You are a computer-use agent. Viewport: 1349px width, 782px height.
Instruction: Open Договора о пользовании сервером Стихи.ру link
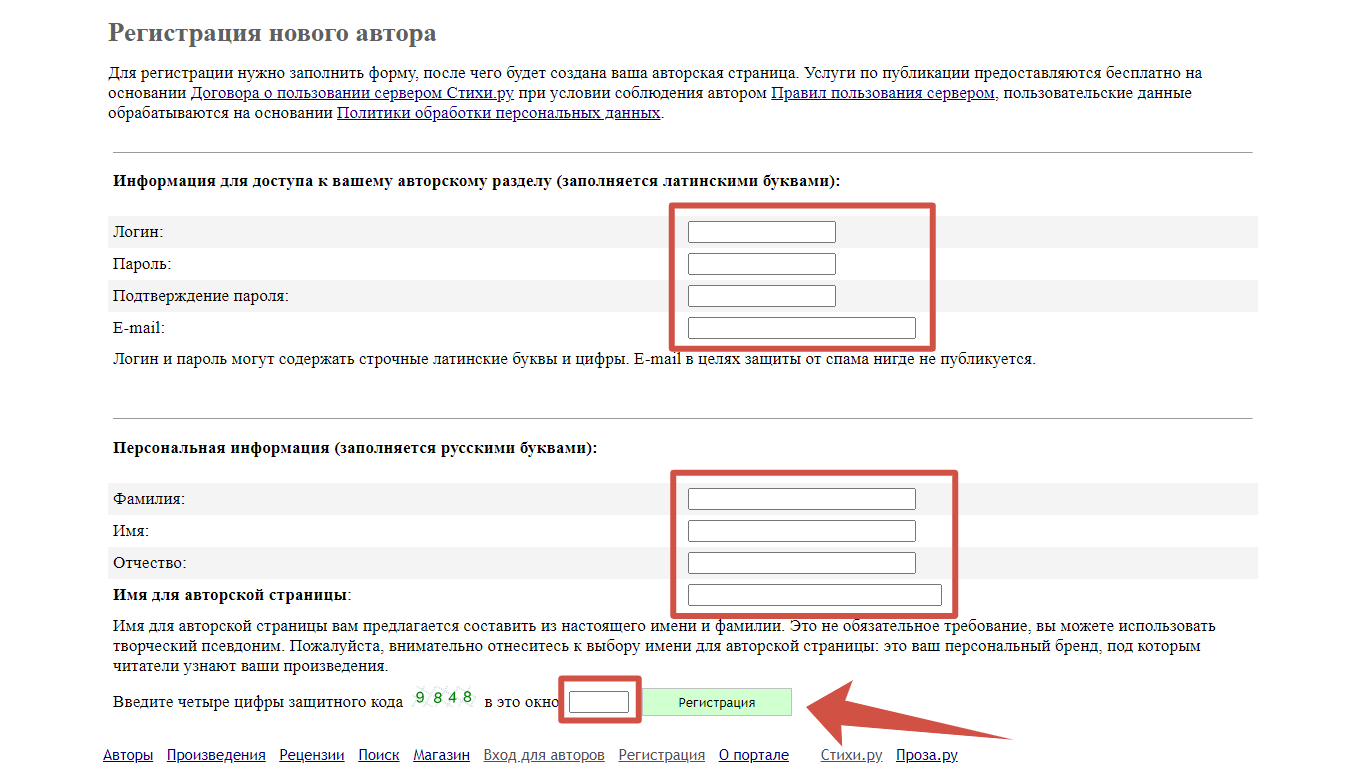tap(352, 93)
